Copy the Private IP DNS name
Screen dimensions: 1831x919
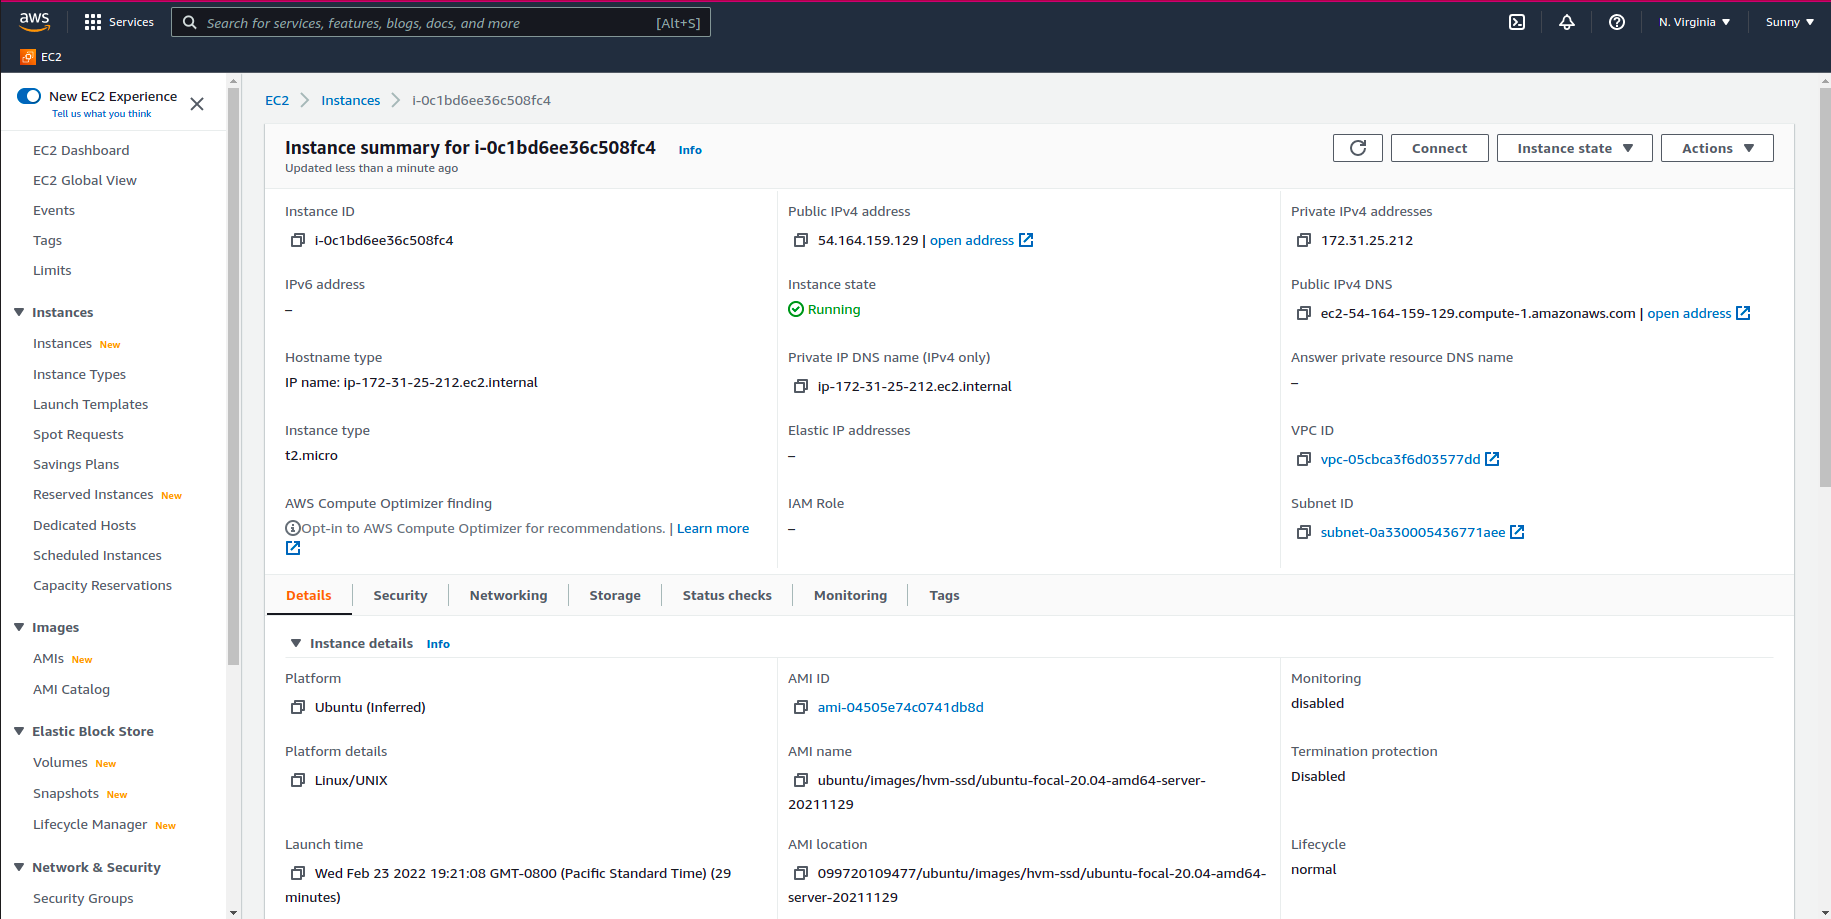(800, 386)
